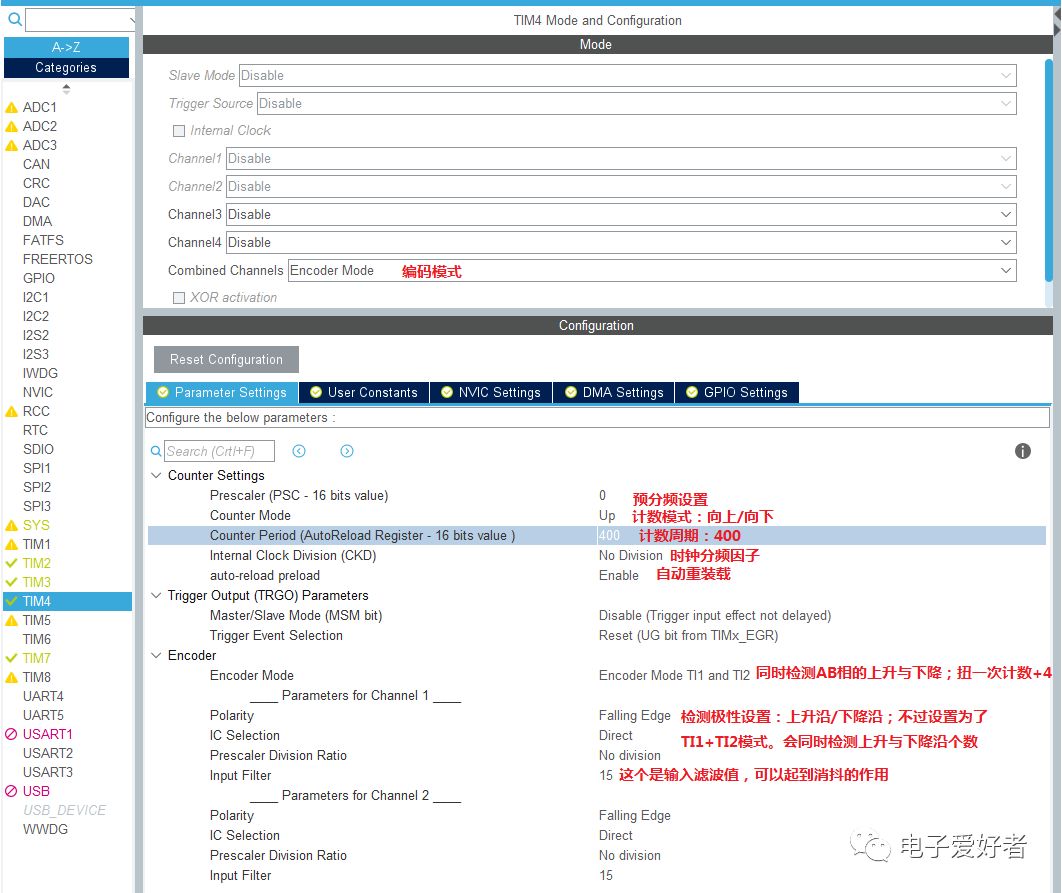
Task: Switch to Parameter Settings tab
Action: (x=221, y=392)
